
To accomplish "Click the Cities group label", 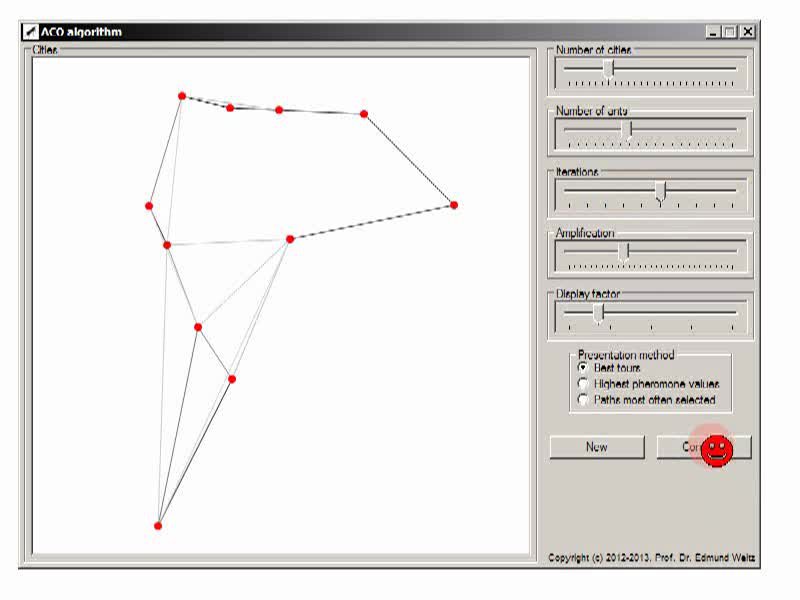I will [44, 50].
